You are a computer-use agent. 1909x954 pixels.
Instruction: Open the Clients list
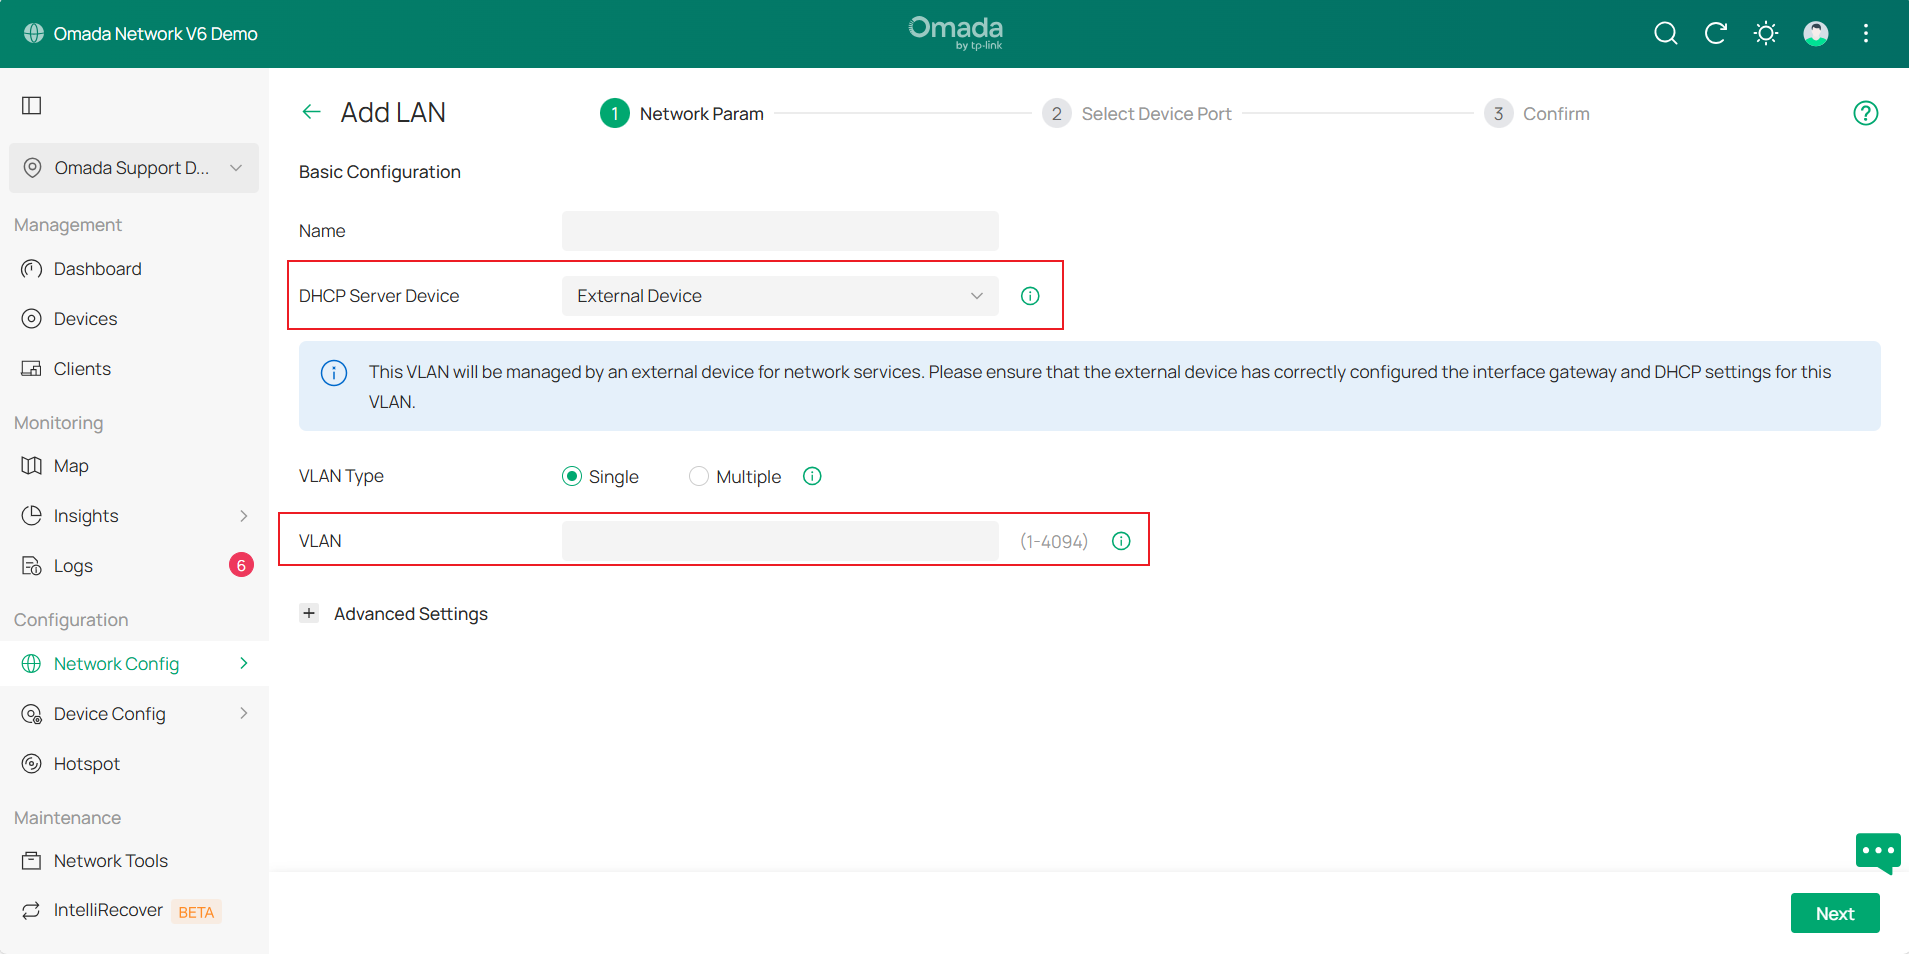click(82, 368)
